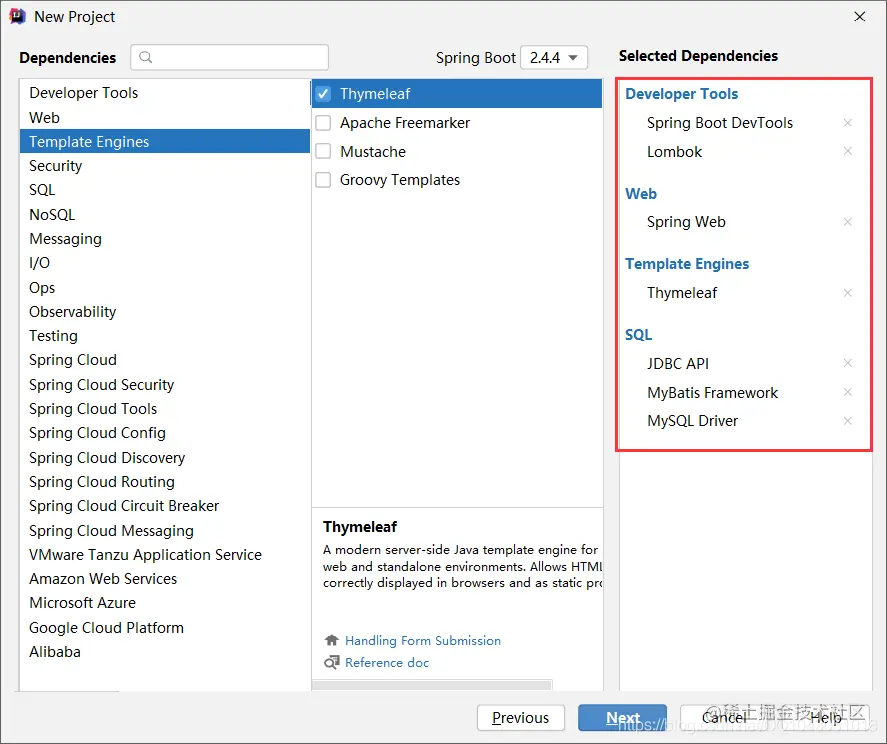Click the IntelliJ IDEA logo in the title bar
The image size is (887, 744).
pos(18,16)
